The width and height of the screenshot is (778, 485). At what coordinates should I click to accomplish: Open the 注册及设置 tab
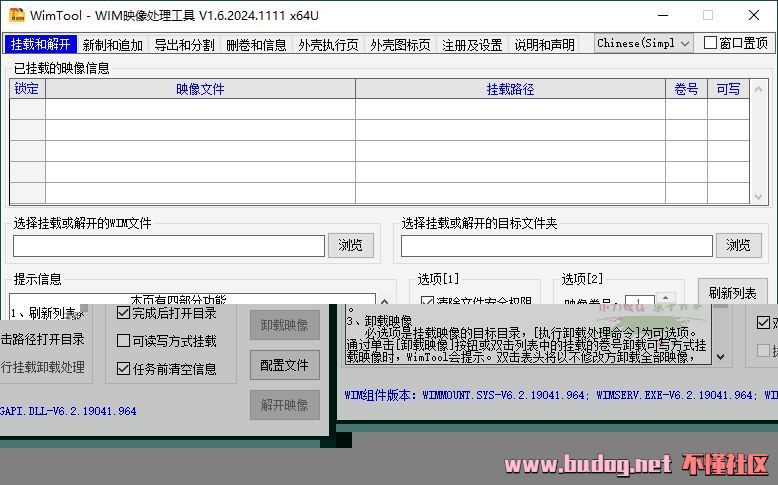click(472, 45)
